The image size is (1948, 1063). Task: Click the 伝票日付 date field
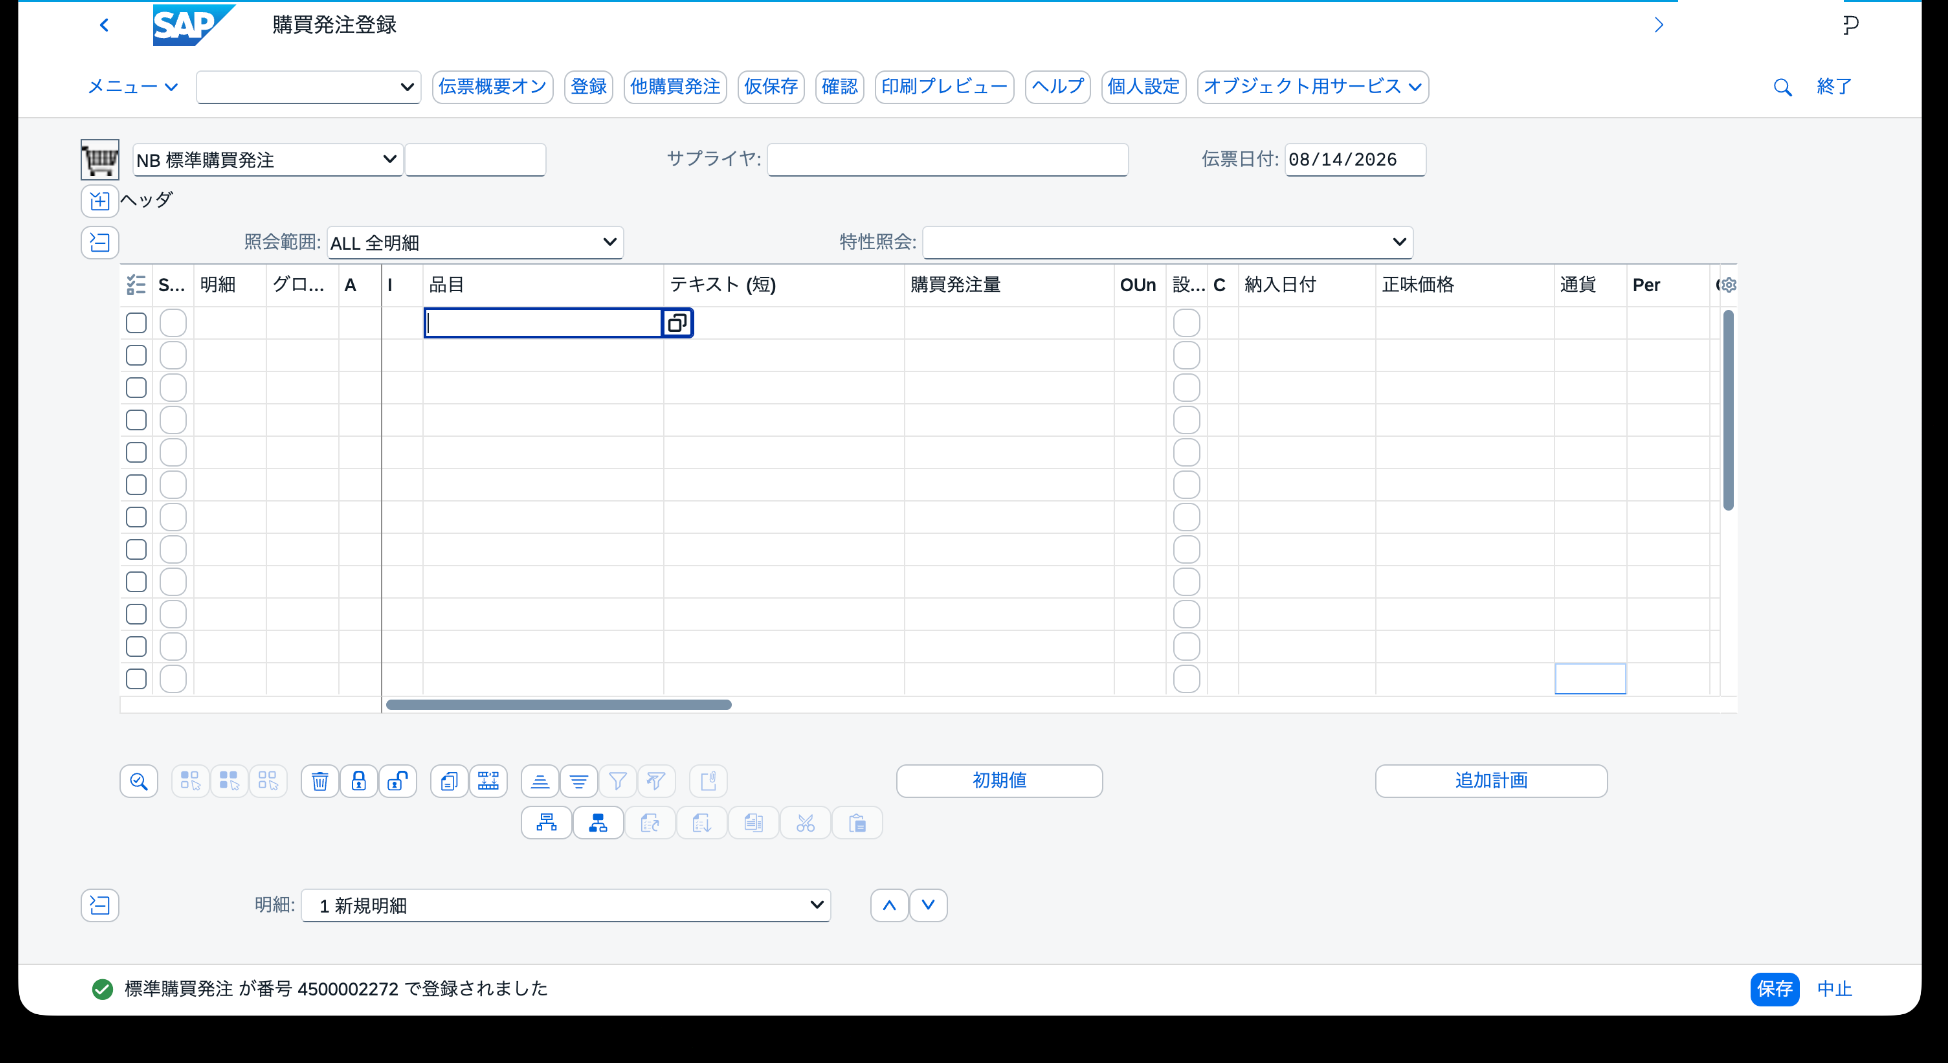point(1355,159)
